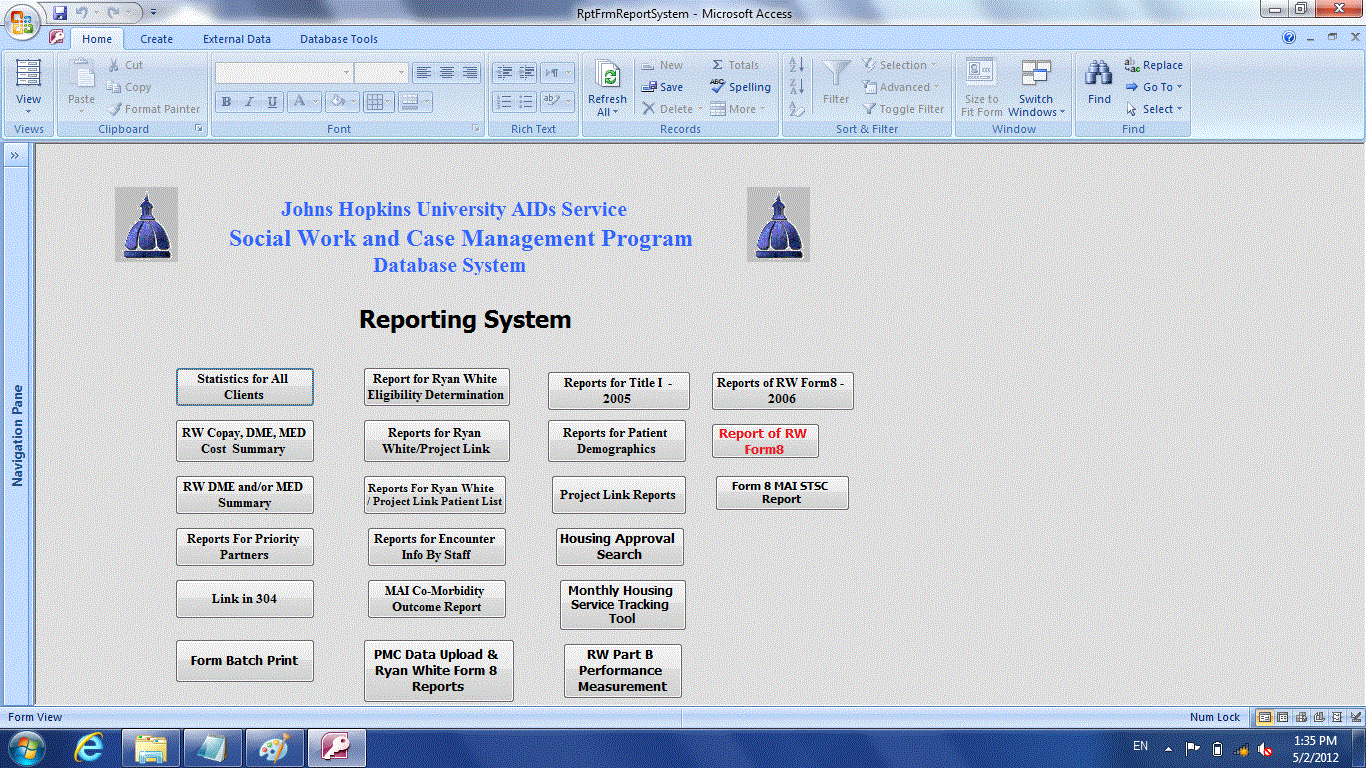Image resolution: width=1366 pixels, height=768 pixels.
Task: Click Toggle Filter in Sort & Filter
Action: pyautogui.click(x=904, y=109)
